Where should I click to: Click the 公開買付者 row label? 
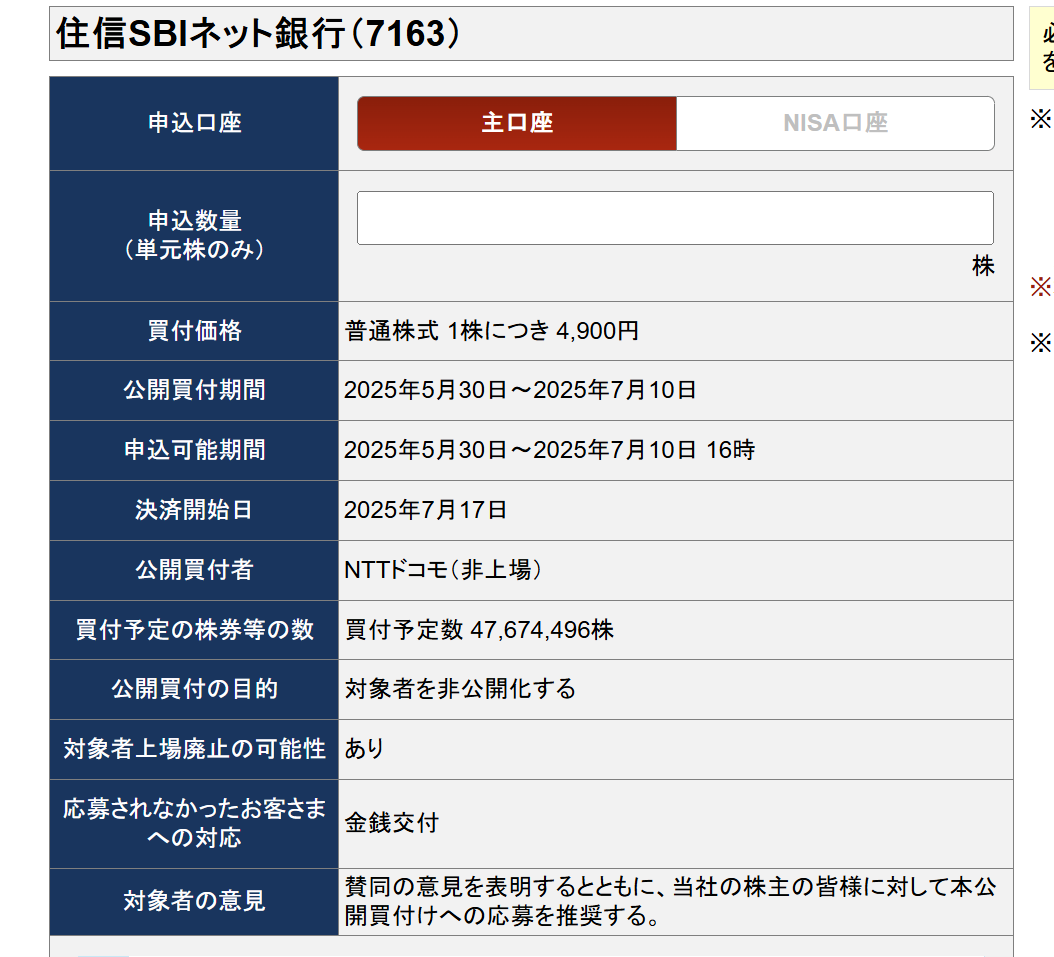click(x=194, y=570)
